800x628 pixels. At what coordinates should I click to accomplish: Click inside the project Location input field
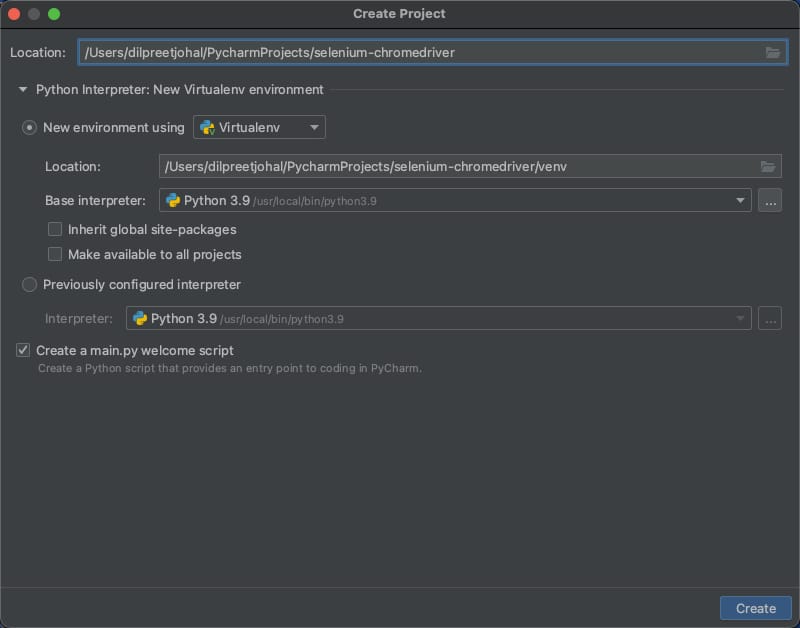point(400,53)
